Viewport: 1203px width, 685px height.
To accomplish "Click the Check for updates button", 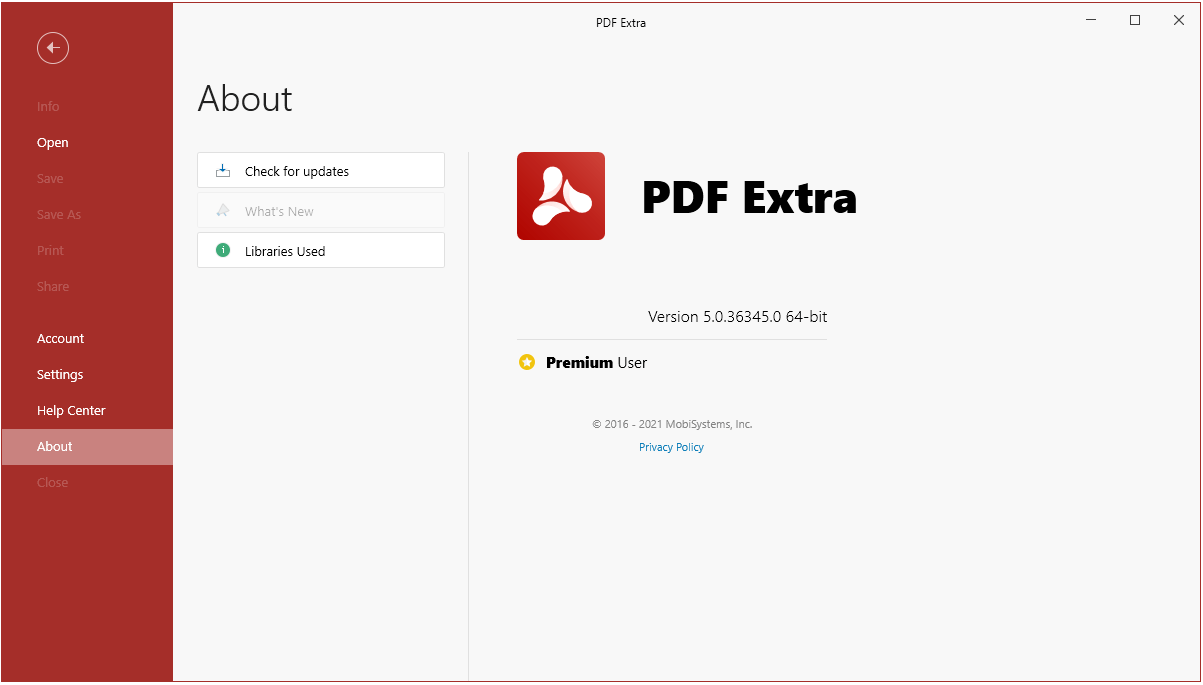I will (x=321, y=170).
